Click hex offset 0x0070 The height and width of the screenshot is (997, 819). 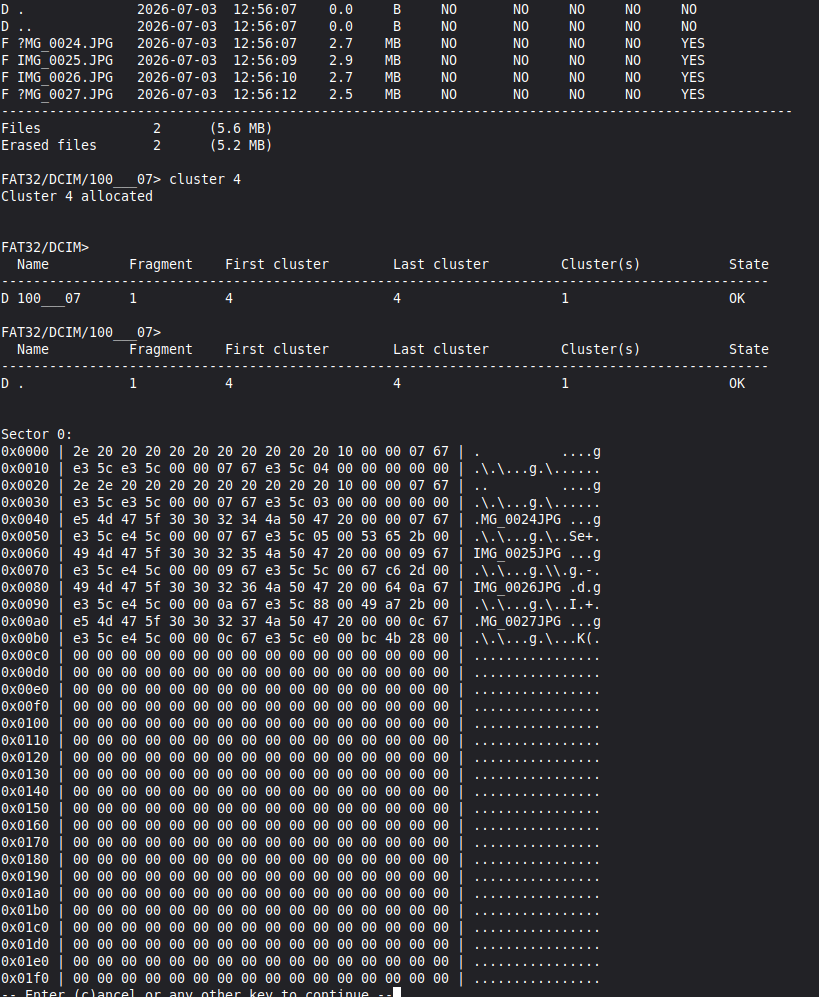(25, 570)
